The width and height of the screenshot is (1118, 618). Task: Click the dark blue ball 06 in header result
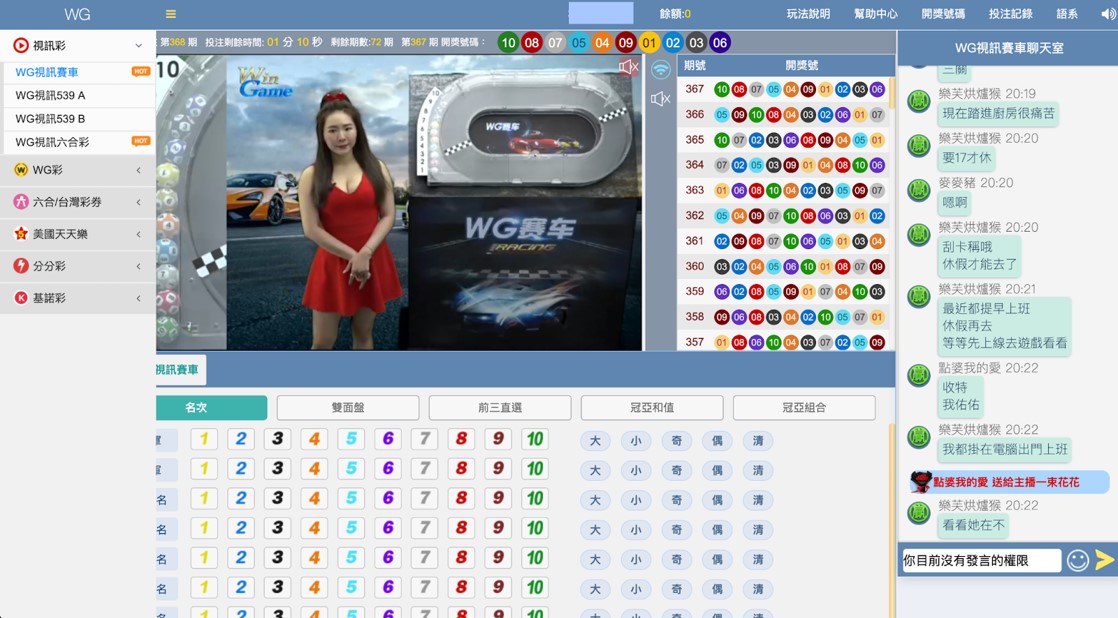(719, 43)
